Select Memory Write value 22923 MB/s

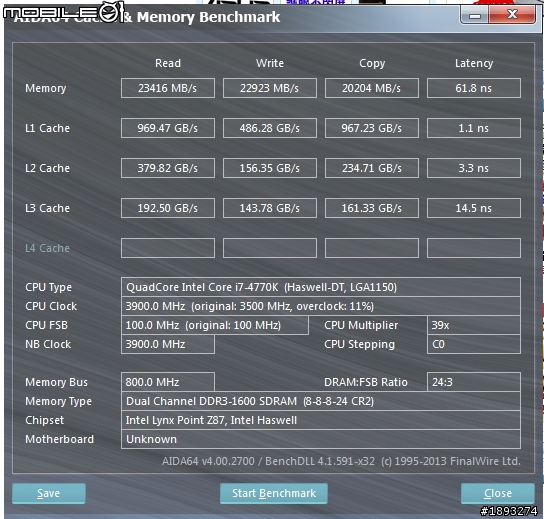(x=270, y=88)
